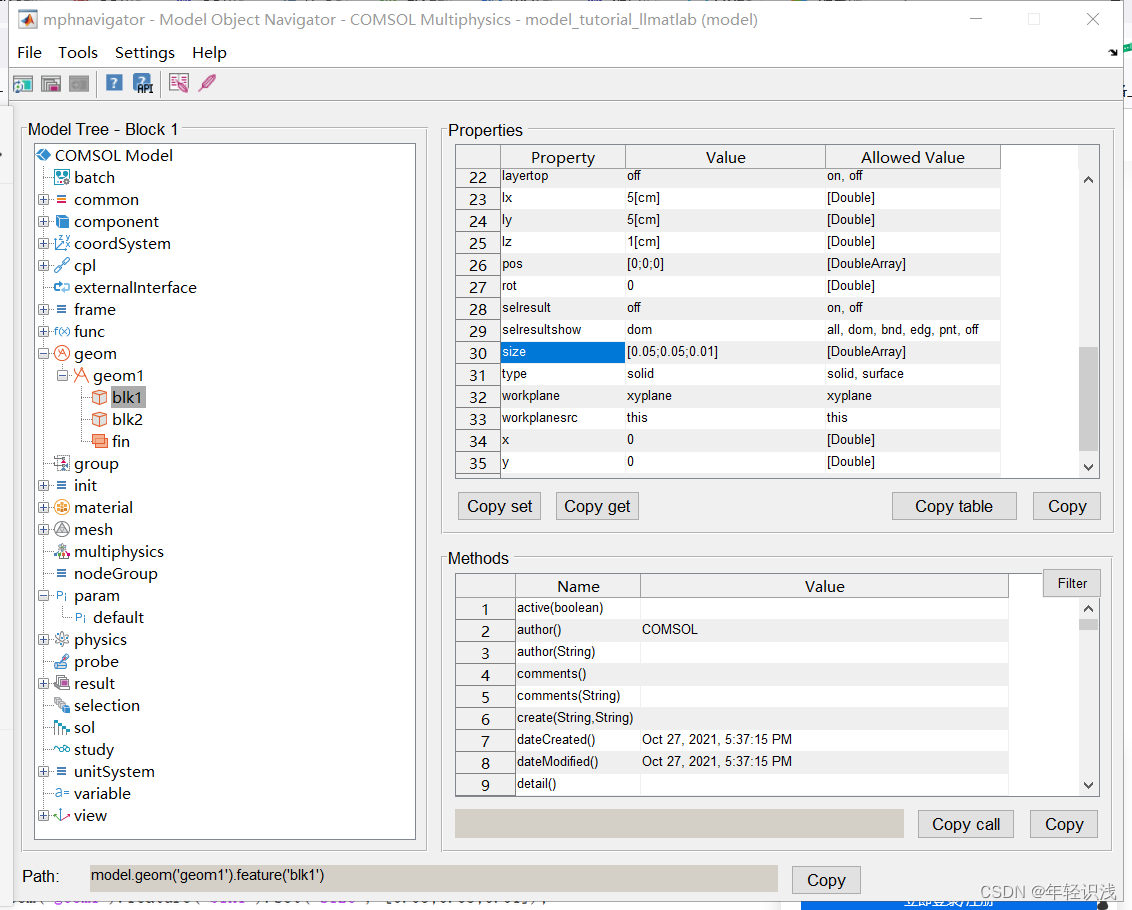
Task: Expand the coordSystem tree node
Action: 43,243
